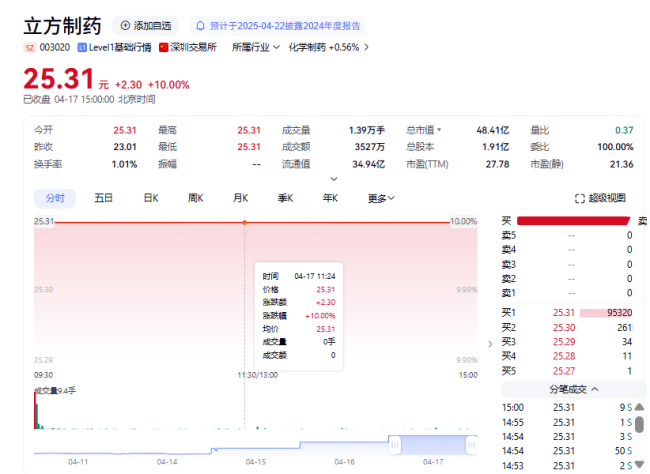The width and height of the screenshot is (650, 474).
Task: Expand the 所属行业 dropdown
Action: tap(256, 48)
